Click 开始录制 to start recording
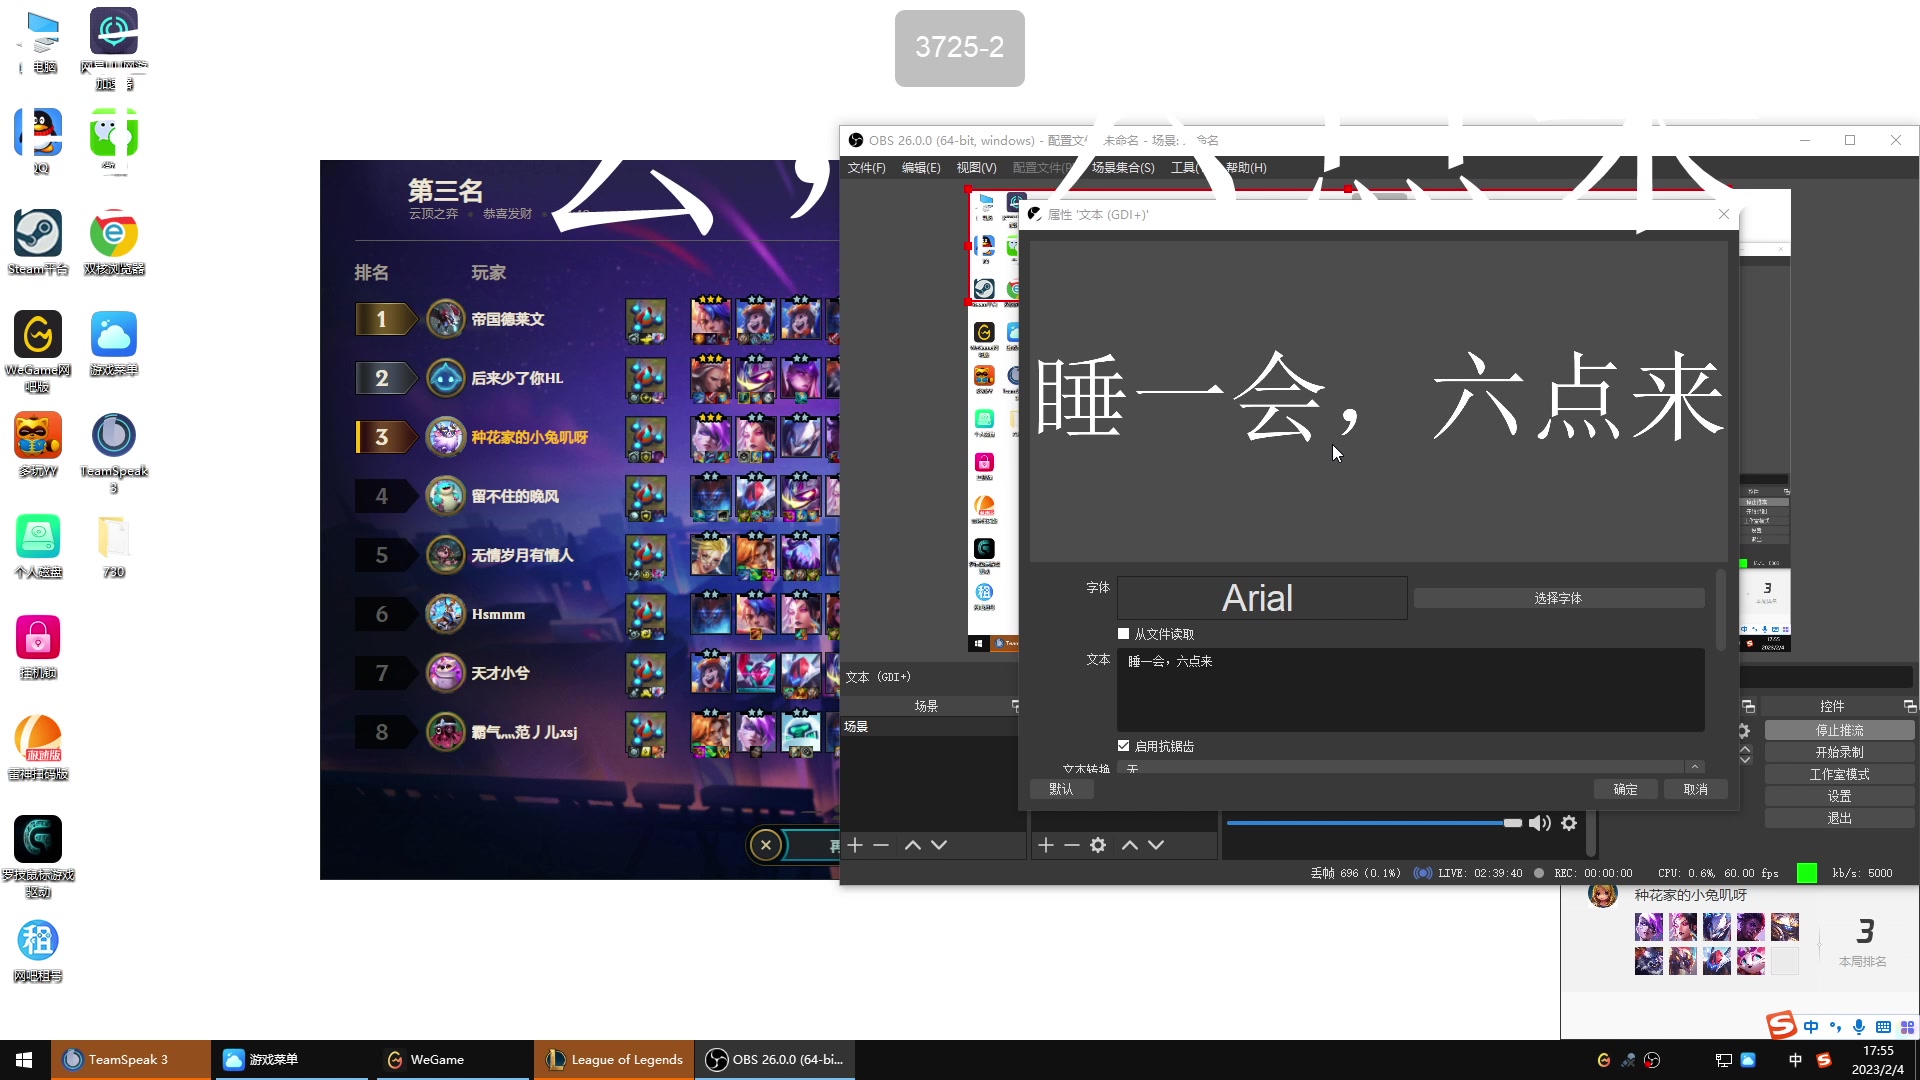Image resolution: width=1920 pixels, height=1080 pixels. (x=1839, y=752)
